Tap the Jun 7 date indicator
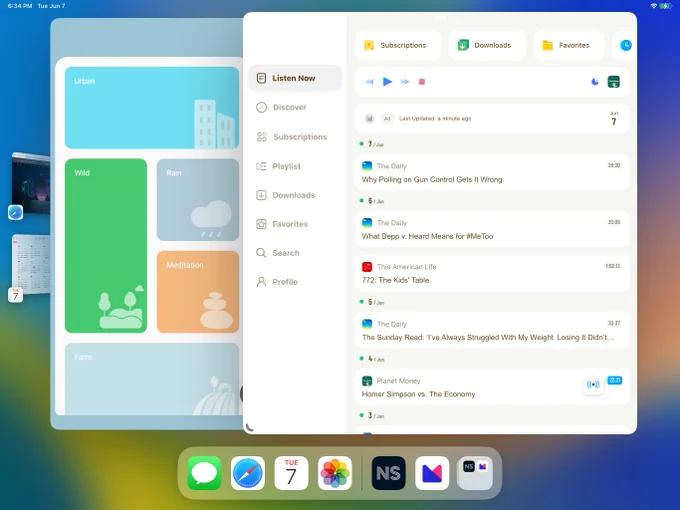 tap(614, 118)
